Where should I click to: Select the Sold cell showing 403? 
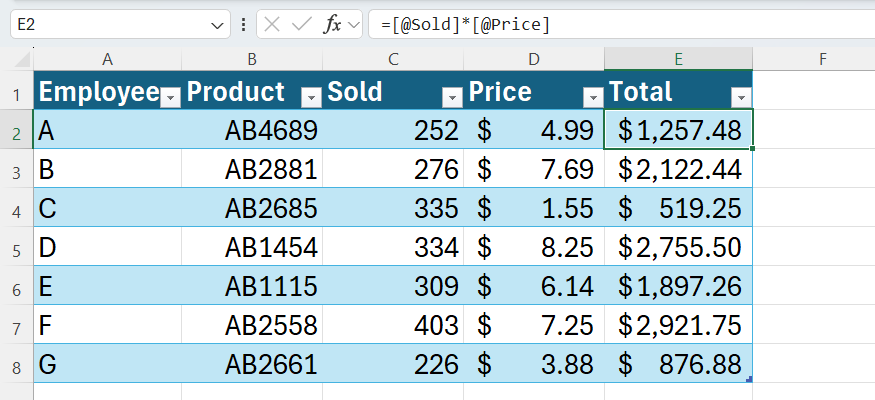393,325
